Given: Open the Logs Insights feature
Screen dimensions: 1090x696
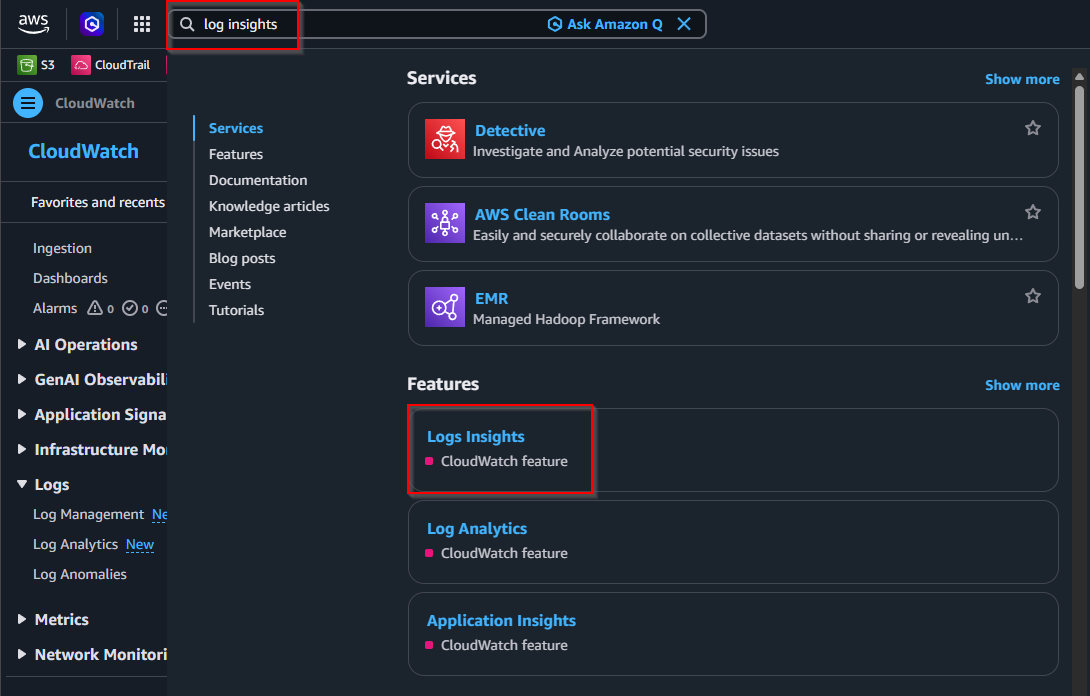Looking at the screenshot, I should [475, 437].
